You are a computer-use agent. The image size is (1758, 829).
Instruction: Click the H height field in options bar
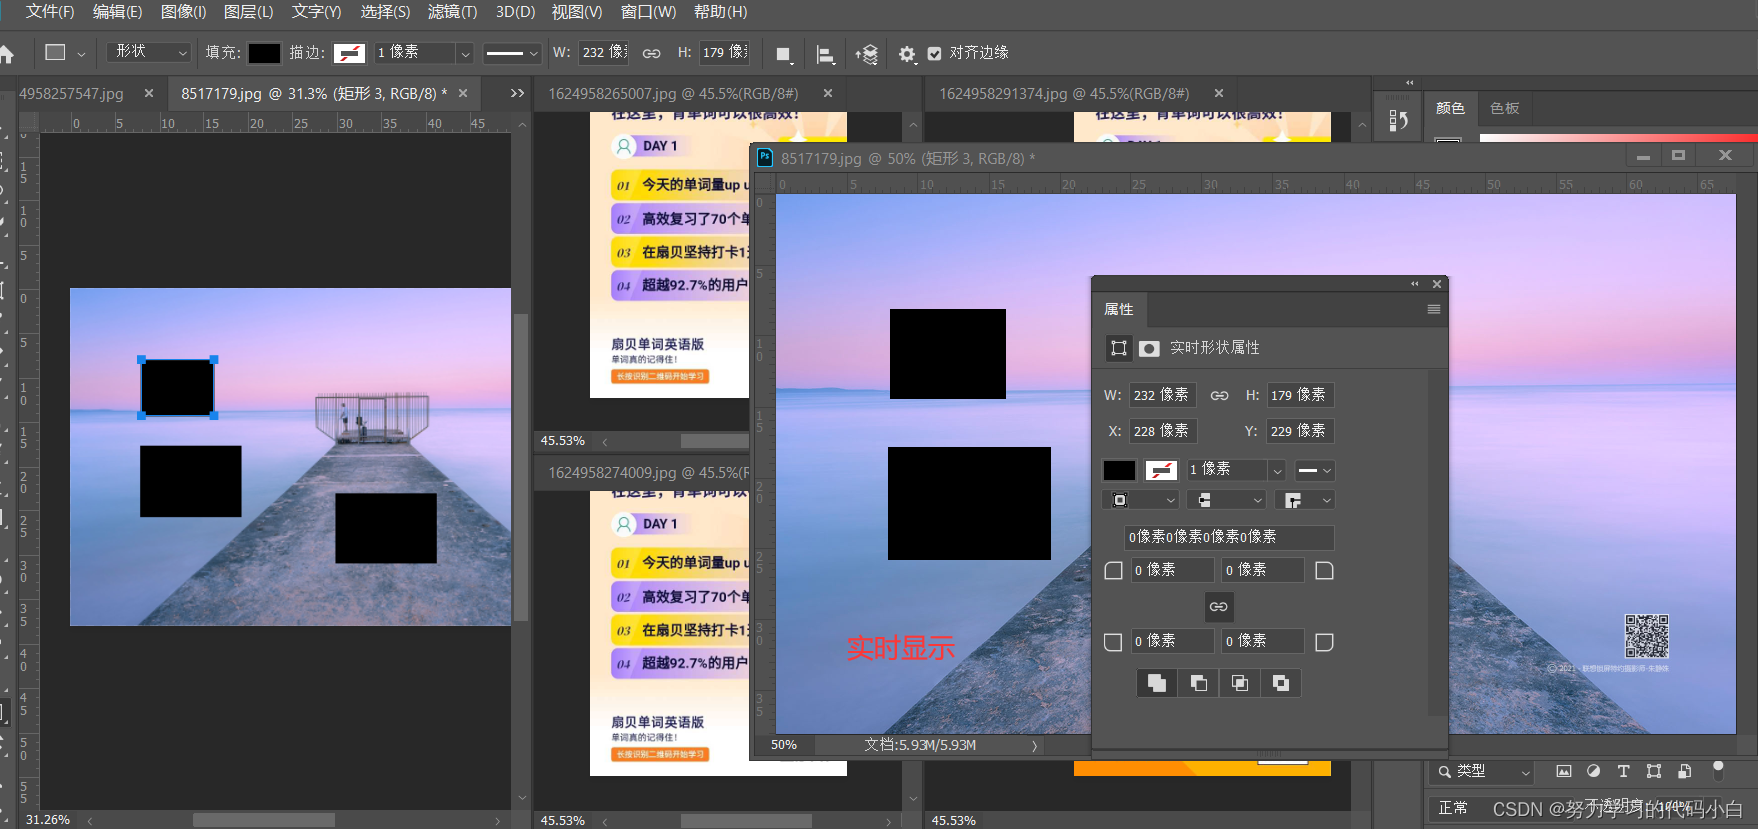(724, 52)
